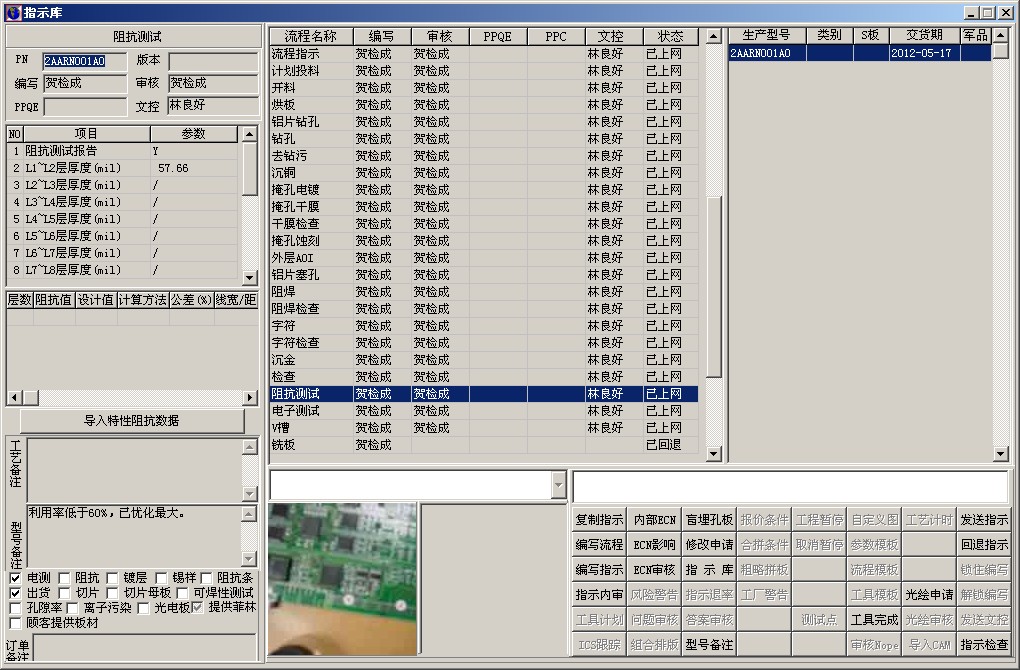Click the 光绘申请 button
Screen dimensions: 1020x670
(x=929, y=595)
